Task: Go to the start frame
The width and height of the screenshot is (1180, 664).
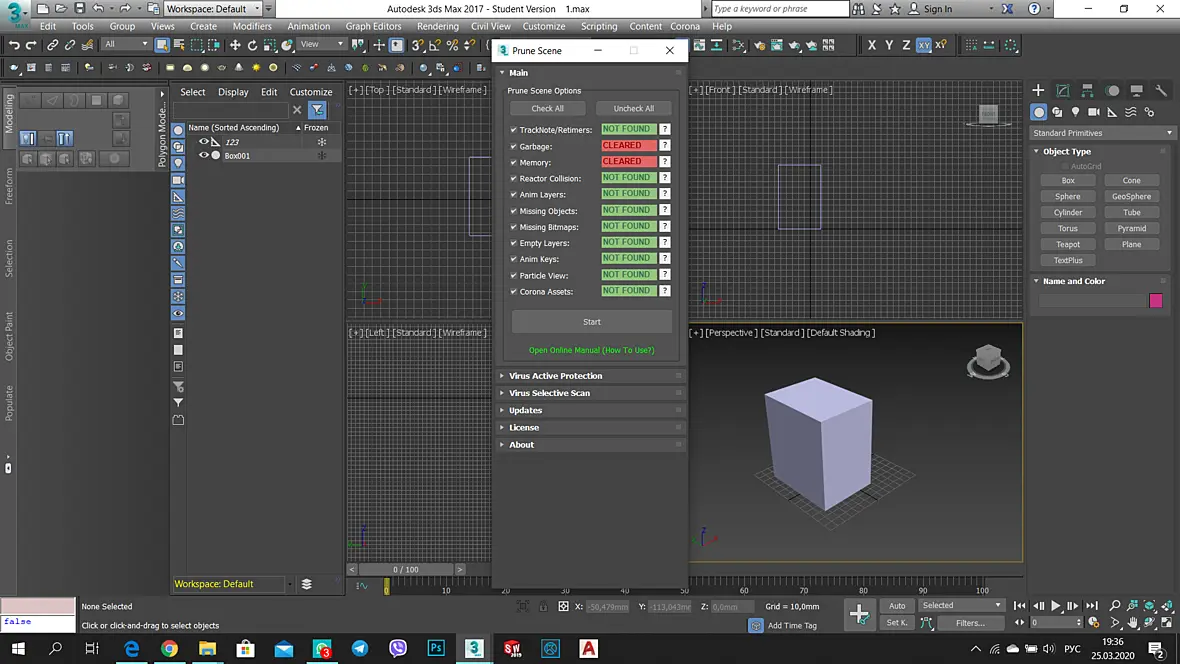Action: click(1020, 605)
